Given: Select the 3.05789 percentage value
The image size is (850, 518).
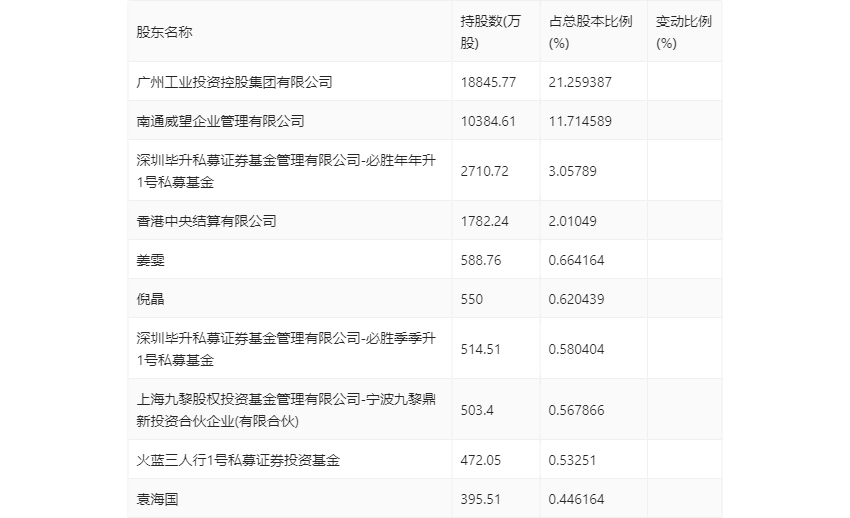Looking at the screenshot, I should 572,171.
